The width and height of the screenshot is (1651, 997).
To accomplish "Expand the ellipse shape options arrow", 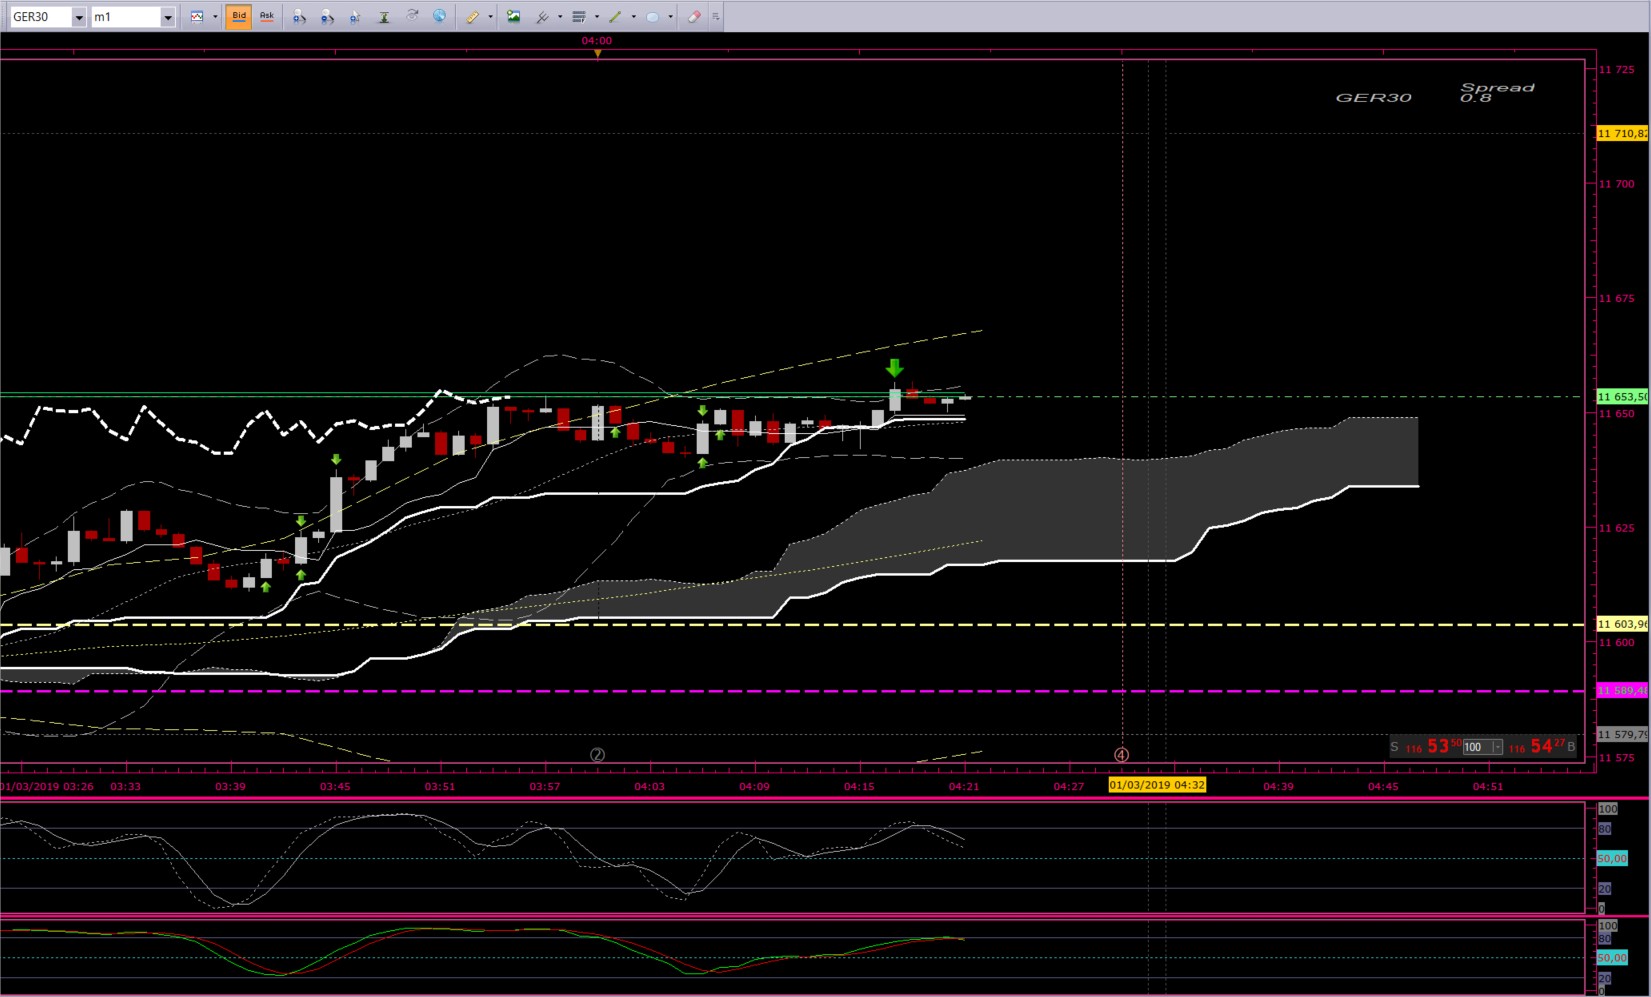I will [670, 17].
